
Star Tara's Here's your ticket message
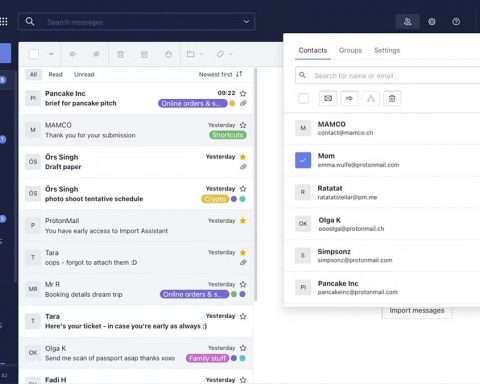pos(243,316)
